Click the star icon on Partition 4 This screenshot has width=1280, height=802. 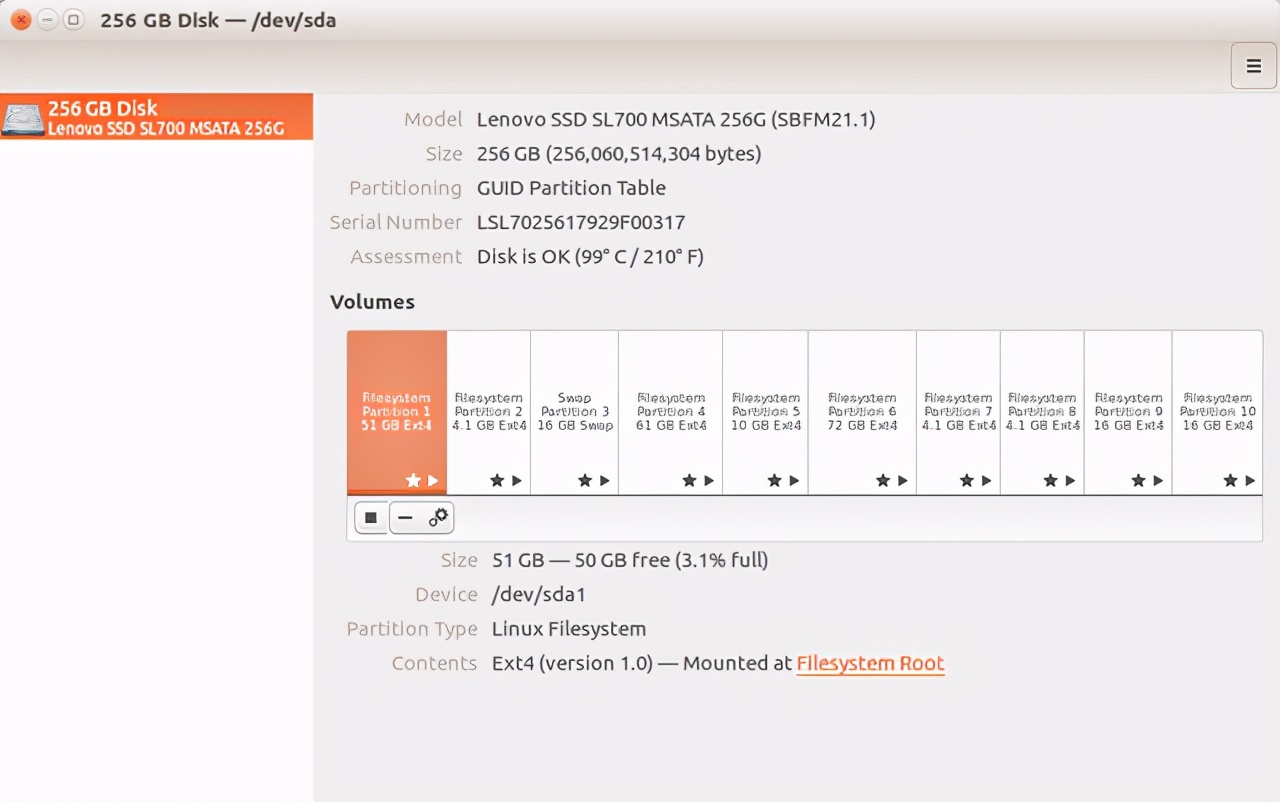(x=689, y=481)
